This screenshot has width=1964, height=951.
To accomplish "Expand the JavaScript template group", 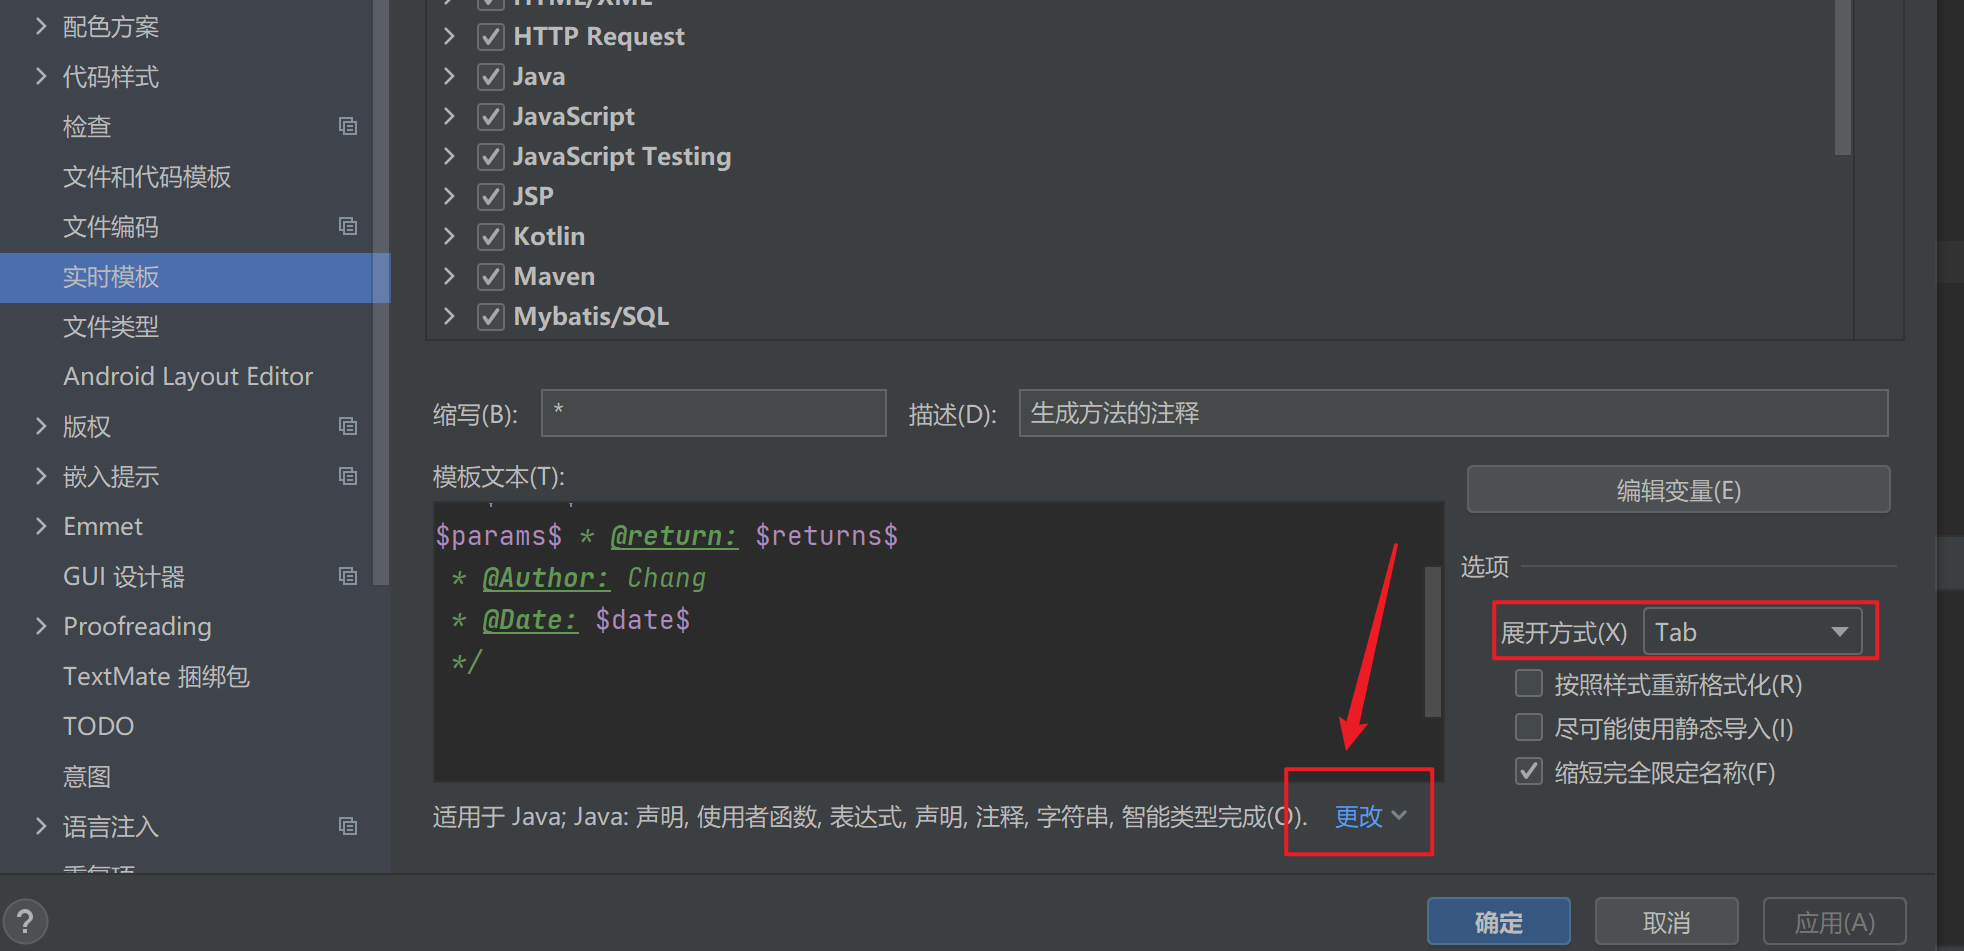I will click(449, 116).
